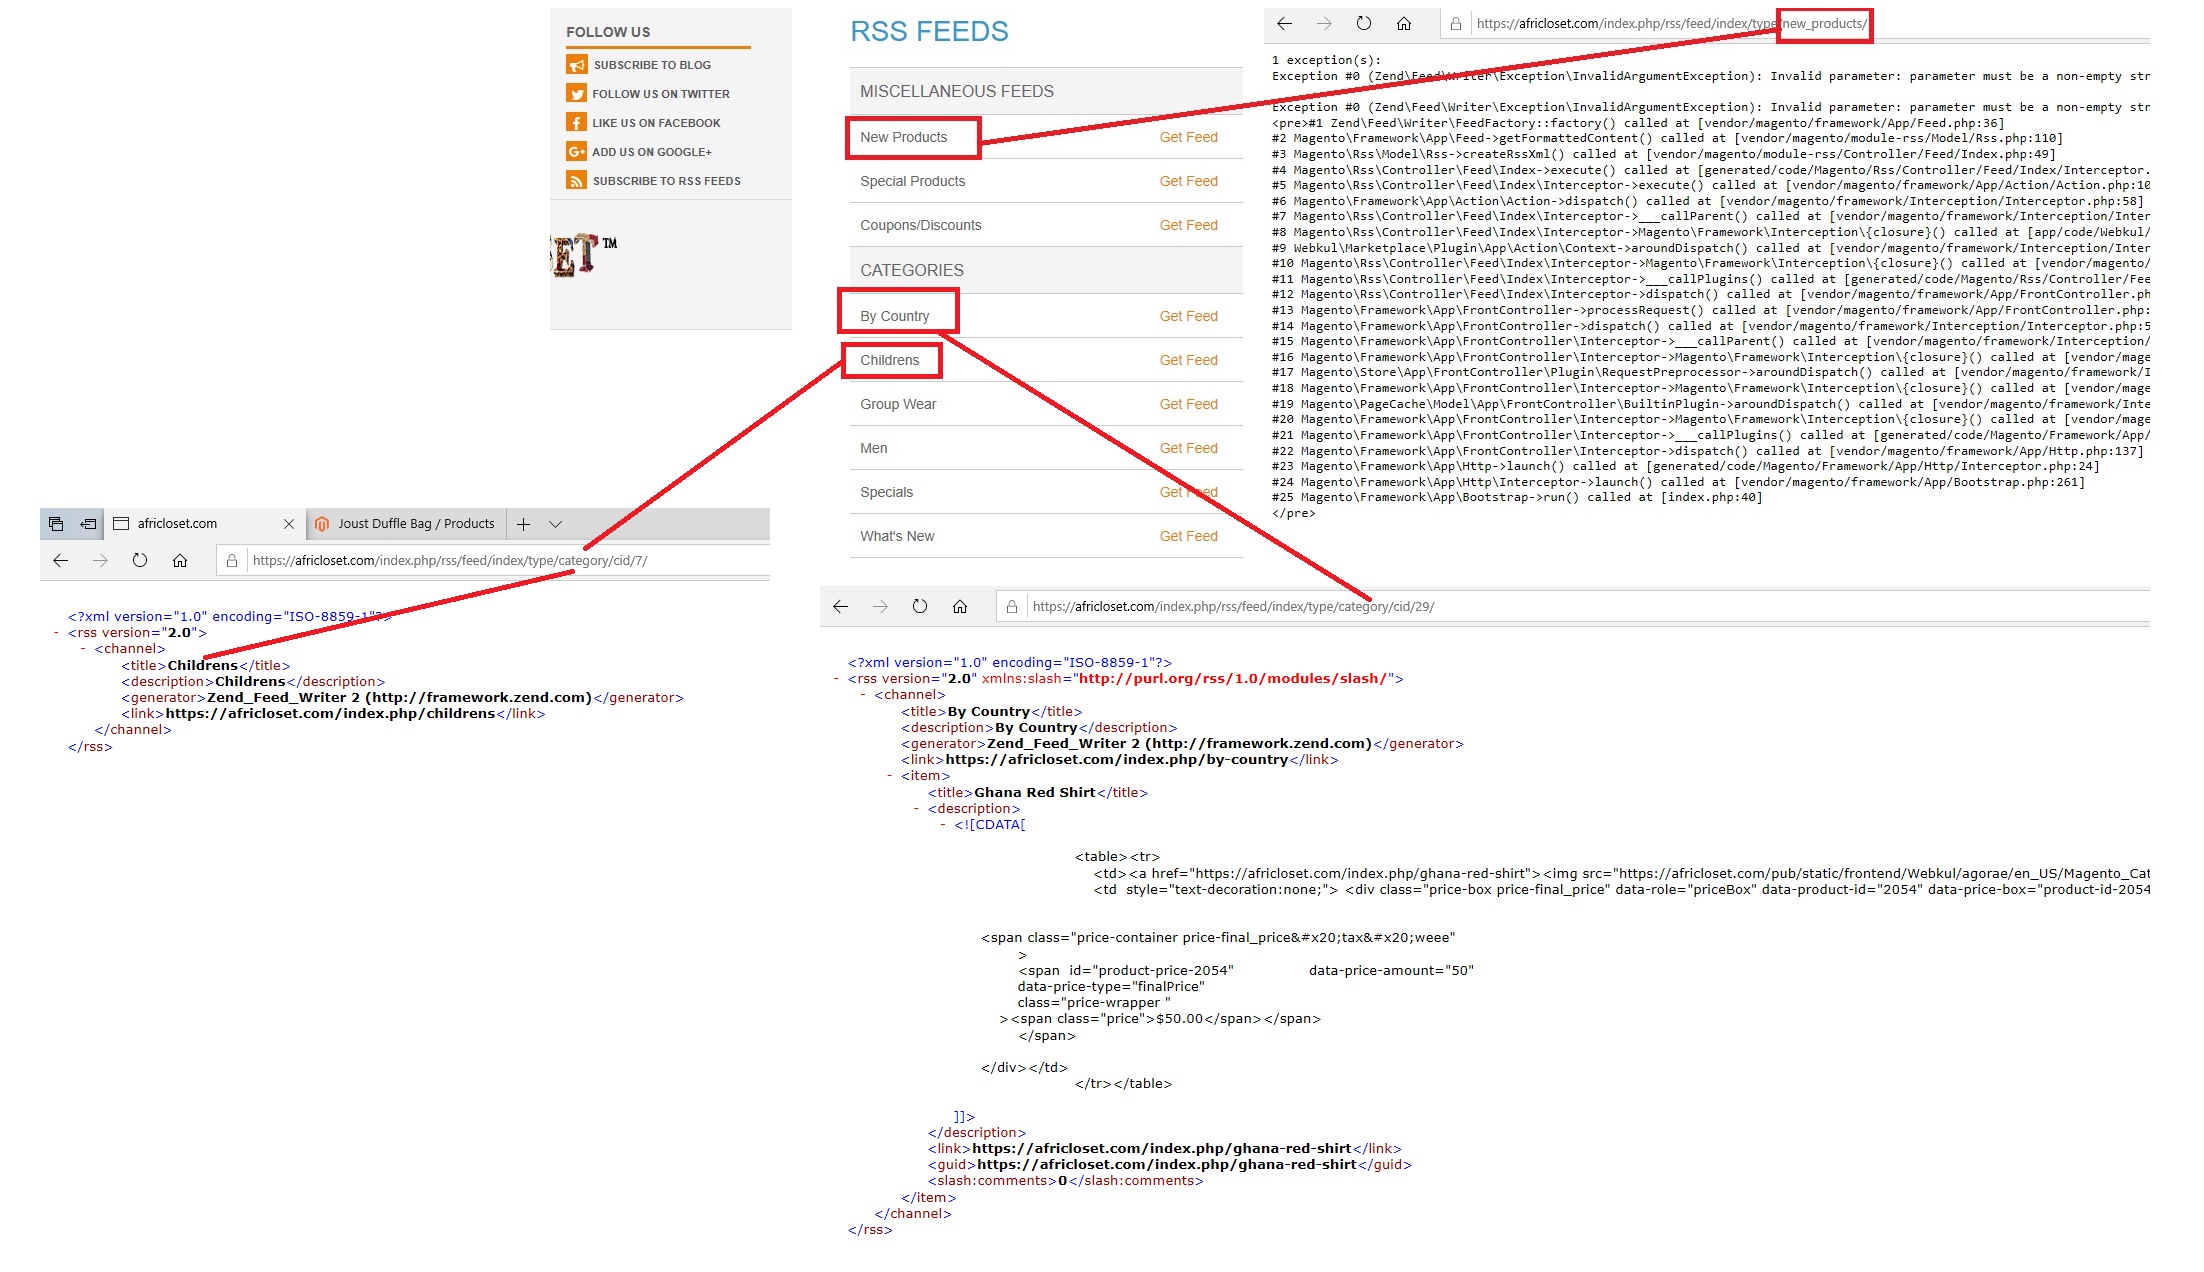This screenshot has height=1272, width=2204.
Task: Click the browser home icon
Action: (180, 560)
